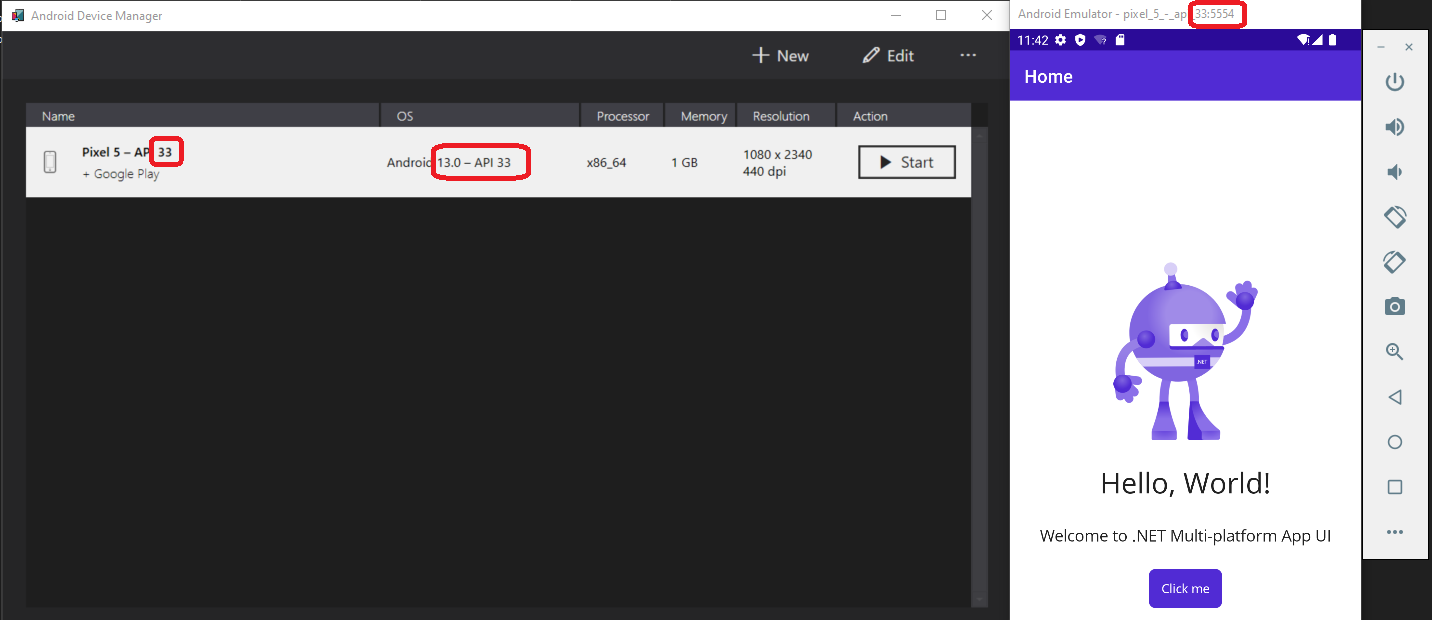The width and height of the screenshot is (1432, 620).
Task: Tap the SD card icon in status bar
Action: pos(1120,40)
